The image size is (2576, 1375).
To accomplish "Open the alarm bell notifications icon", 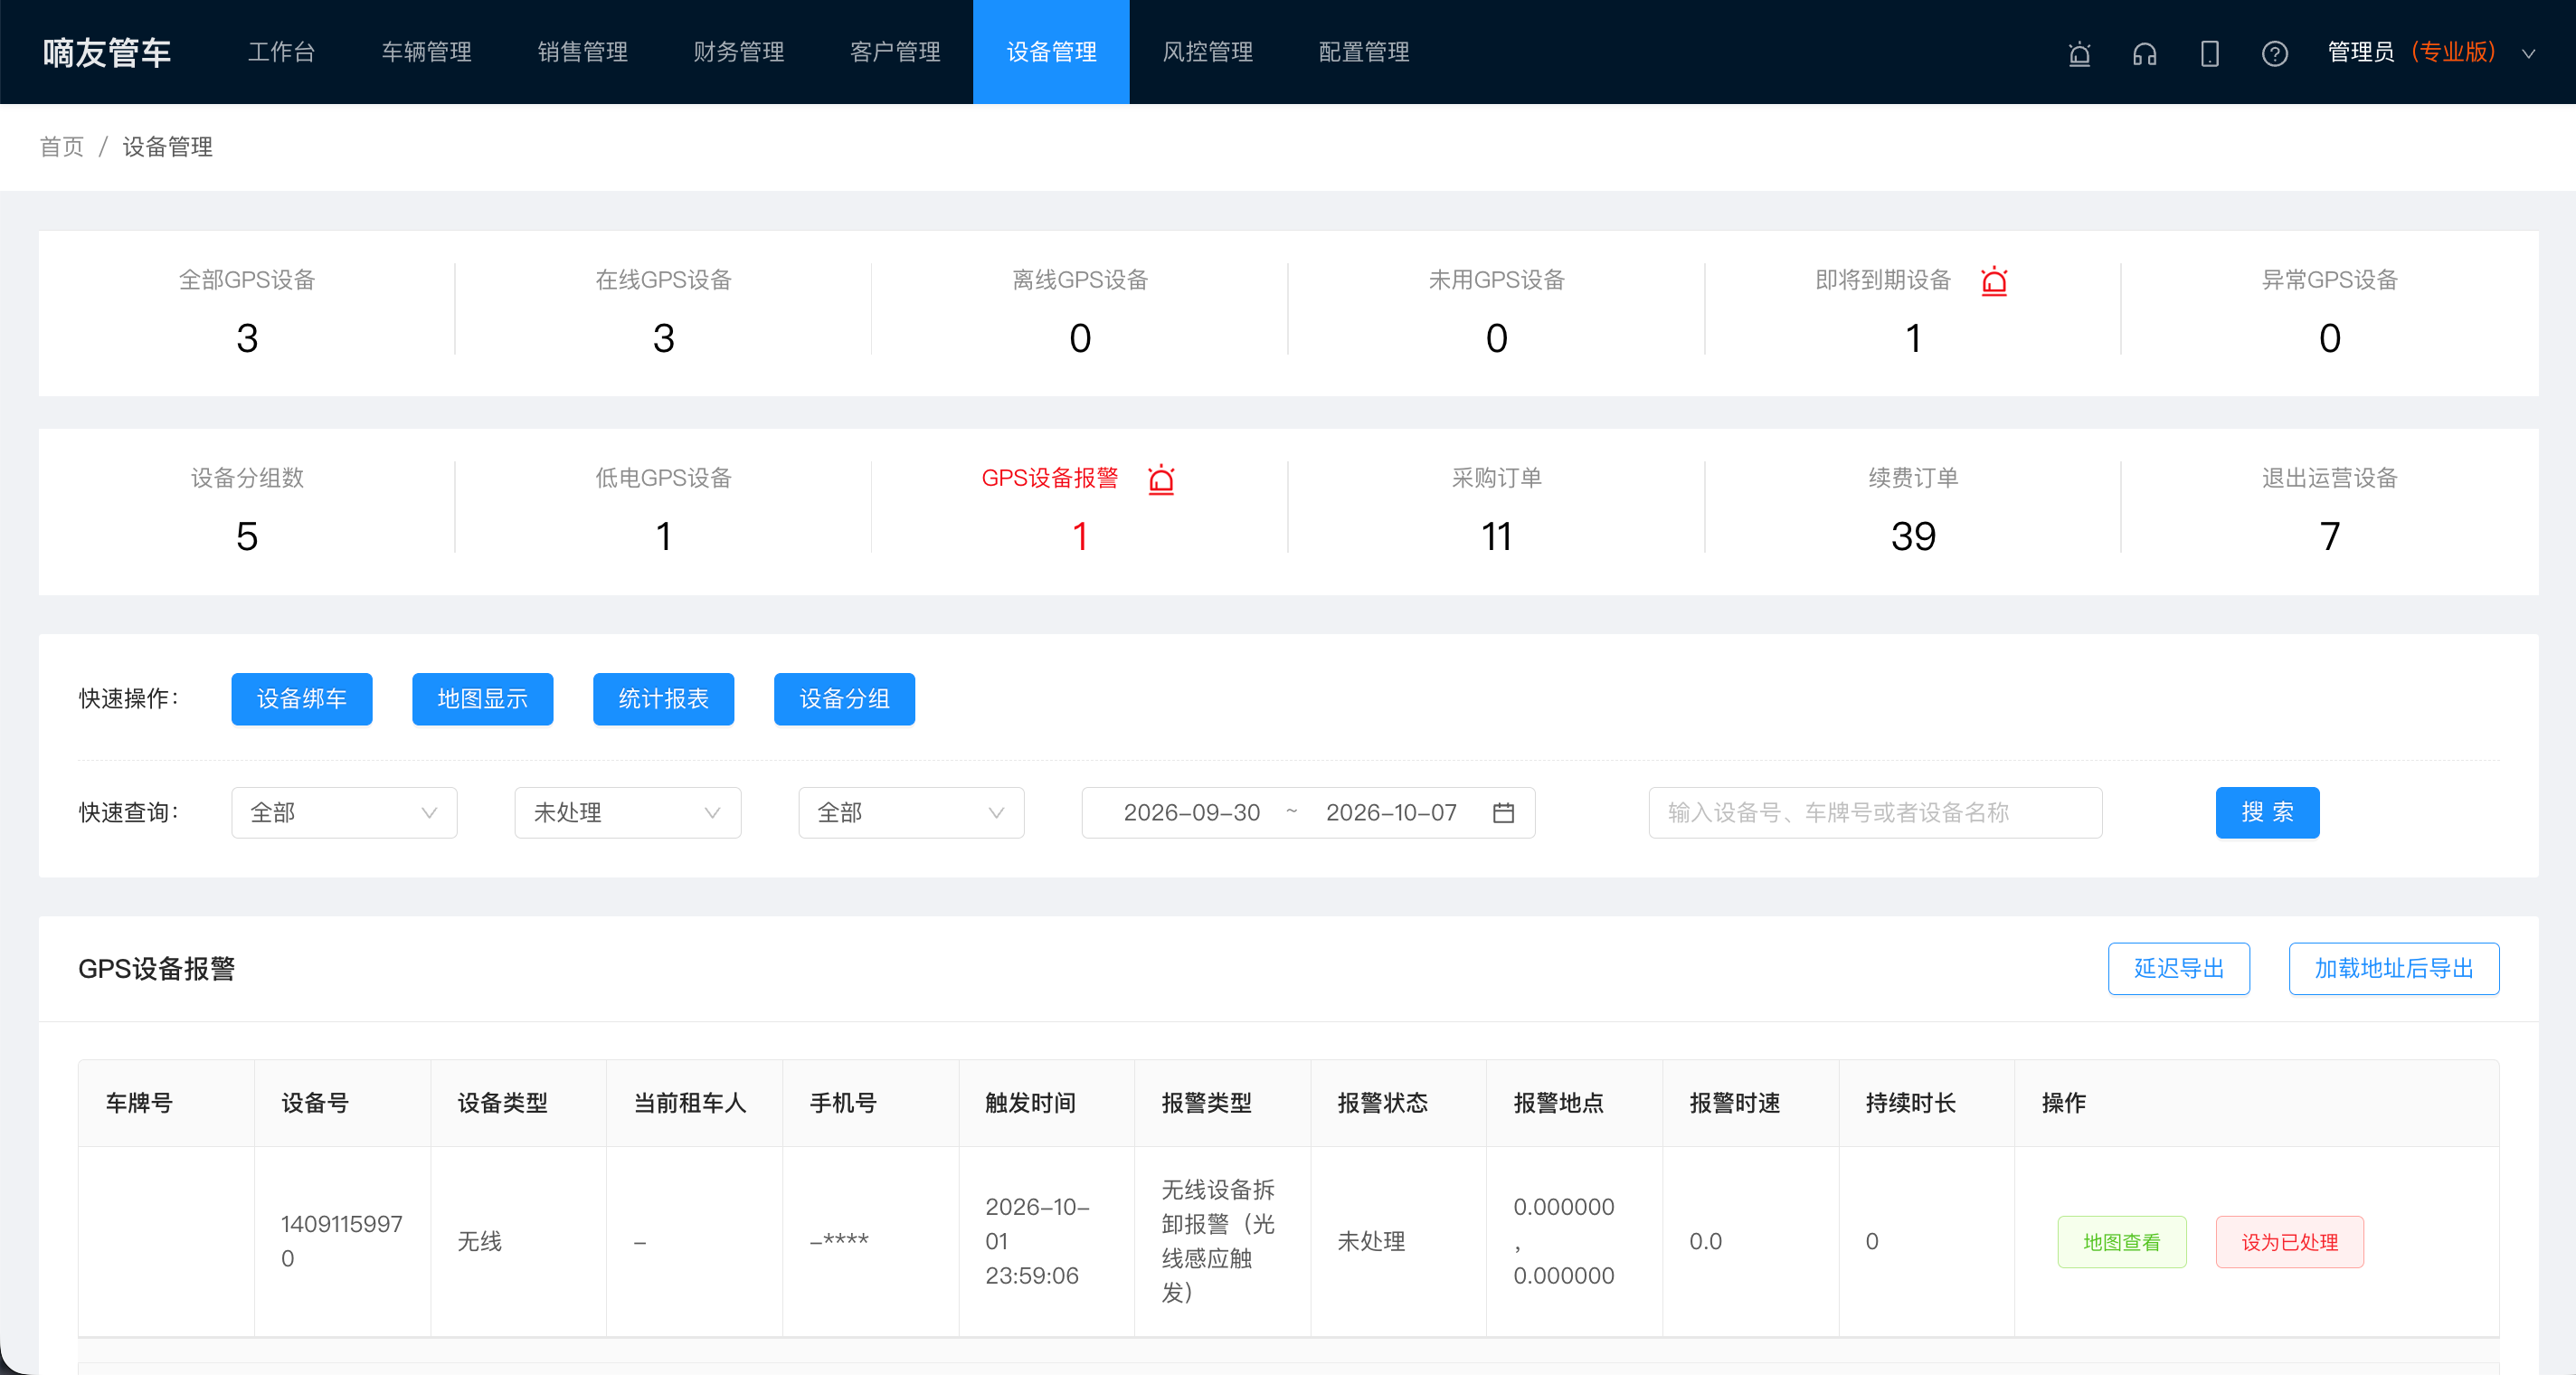I will point(2079,53).
